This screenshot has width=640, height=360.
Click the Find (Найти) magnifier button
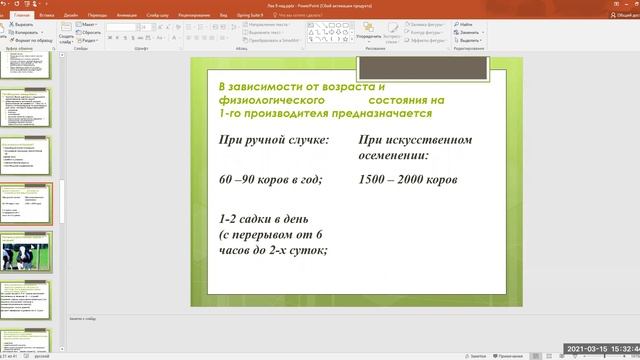(x=463, y=24)
